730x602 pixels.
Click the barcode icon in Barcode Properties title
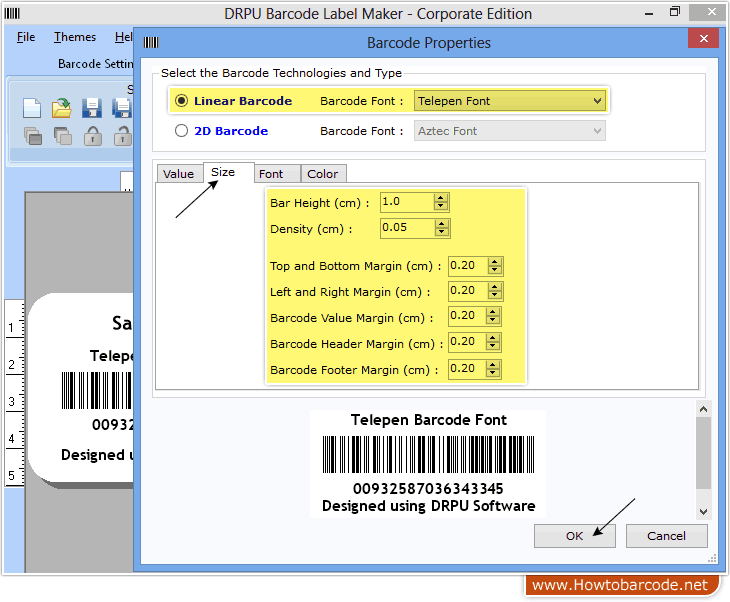click(x=151, y=43)
